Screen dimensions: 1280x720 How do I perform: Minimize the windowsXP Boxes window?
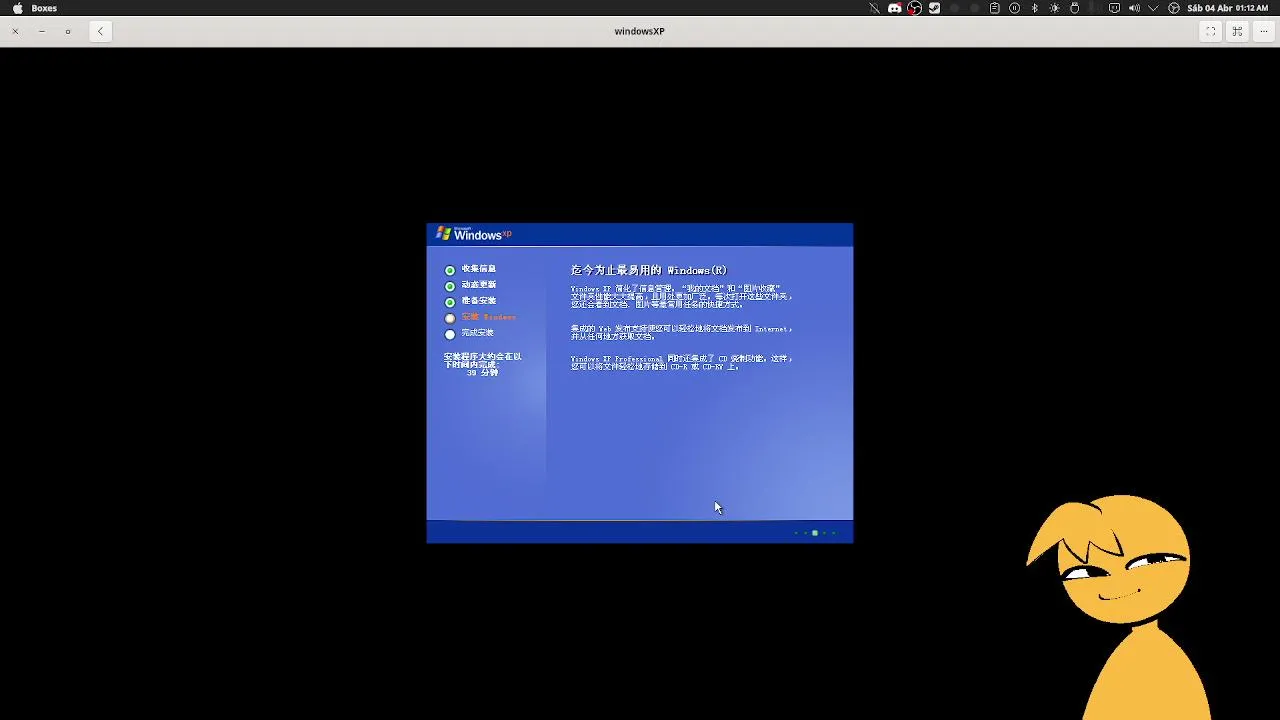[x=41, y=31]
